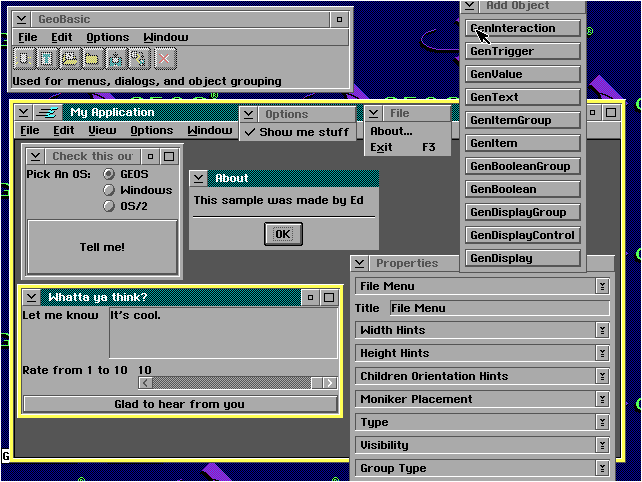Screen dimensions: 642x482
Task: Click the Title field containing File Menu
Action: click(x=498, y=308)
